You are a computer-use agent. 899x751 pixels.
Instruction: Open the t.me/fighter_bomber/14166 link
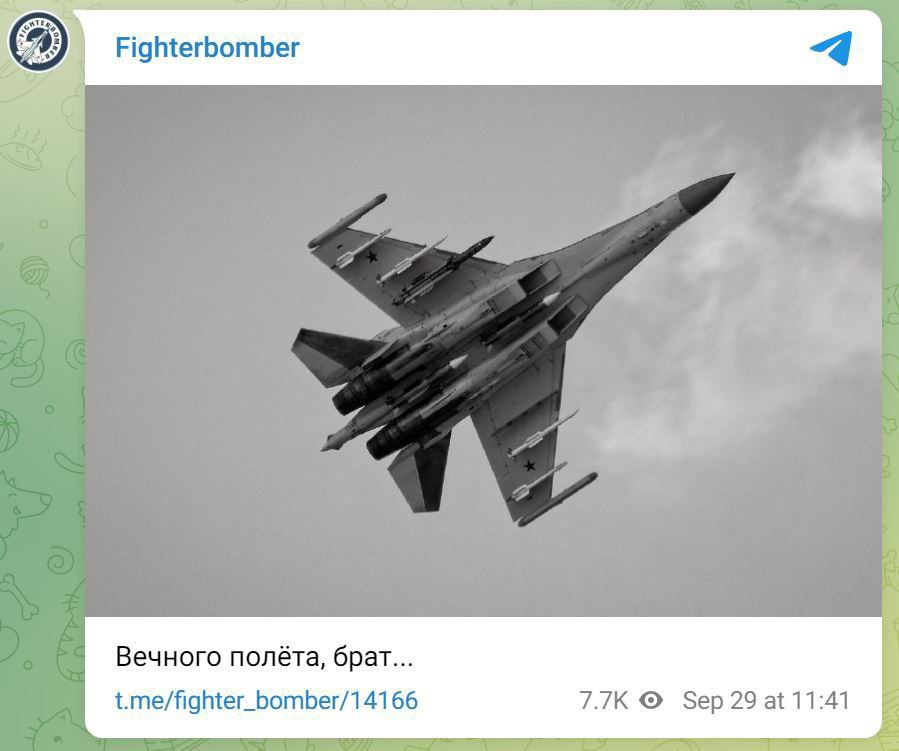tap(267, 701)
